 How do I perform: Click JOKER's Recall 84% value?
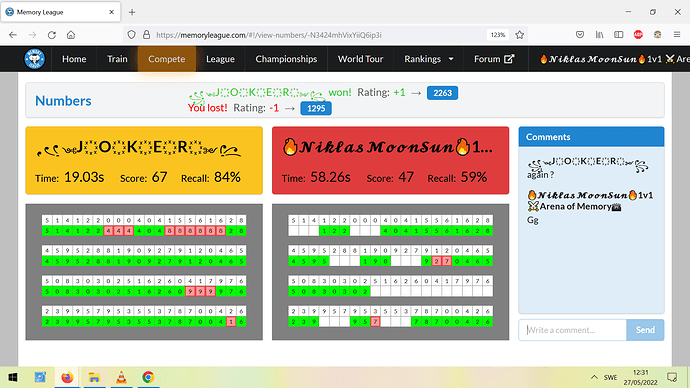pos(227,177)
